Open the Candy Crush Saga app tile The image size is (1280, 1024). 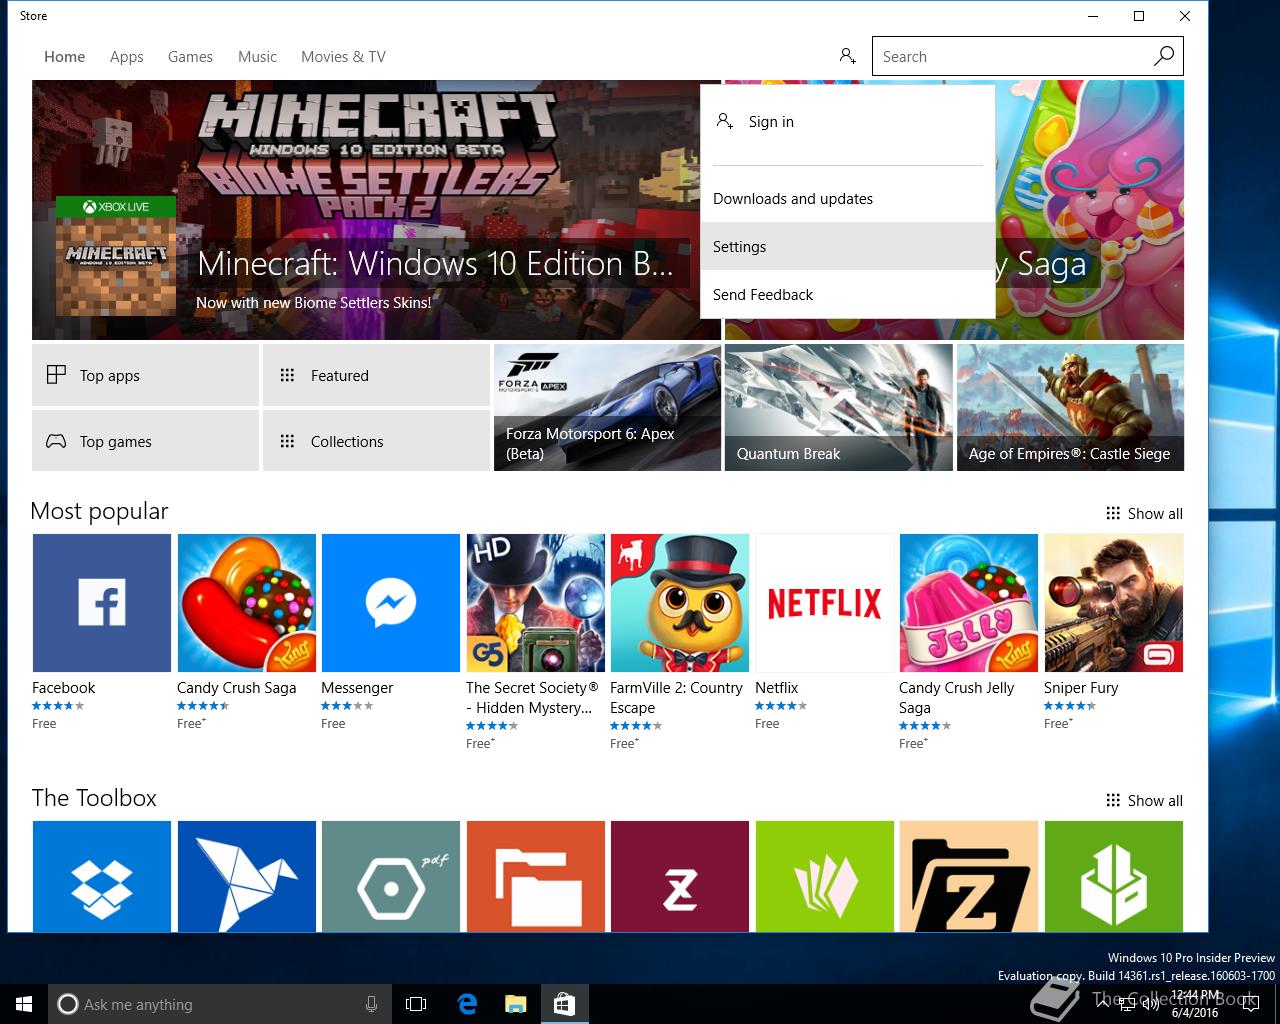(x=247, y=603)
